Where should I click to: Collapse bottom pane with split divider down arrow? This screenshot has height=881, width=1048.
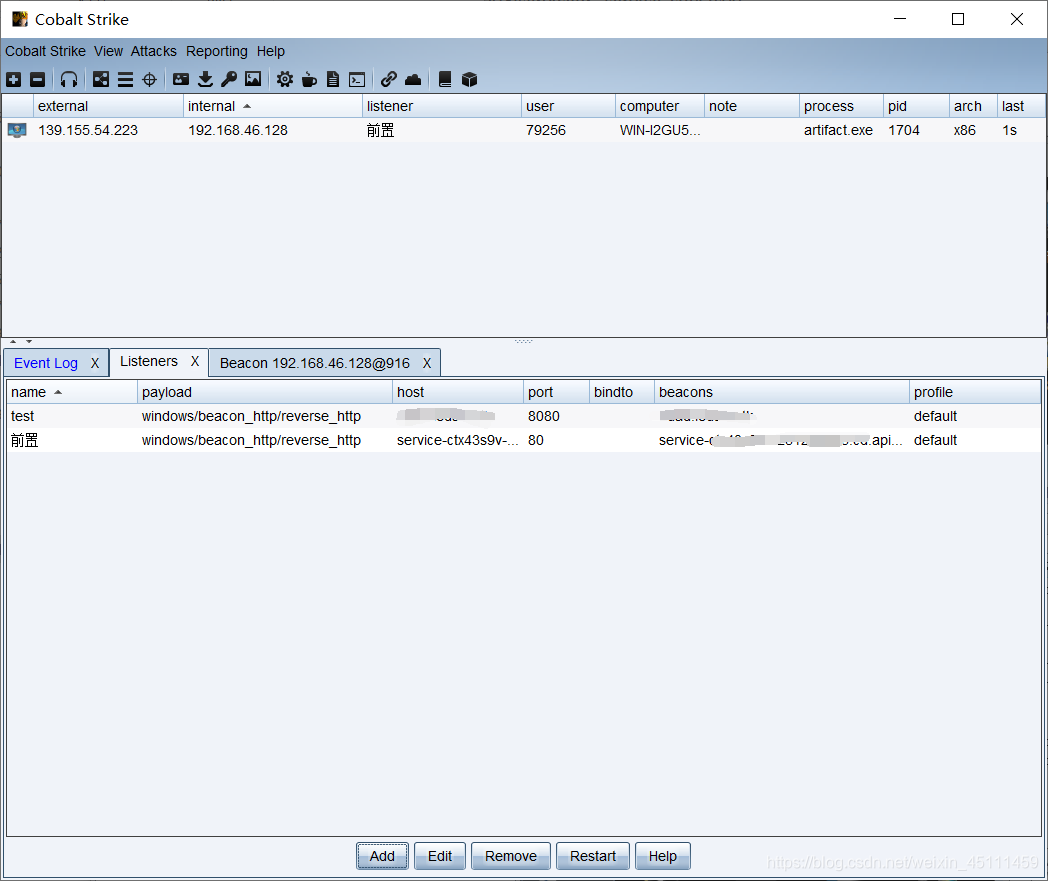click(x=29, y=342)
